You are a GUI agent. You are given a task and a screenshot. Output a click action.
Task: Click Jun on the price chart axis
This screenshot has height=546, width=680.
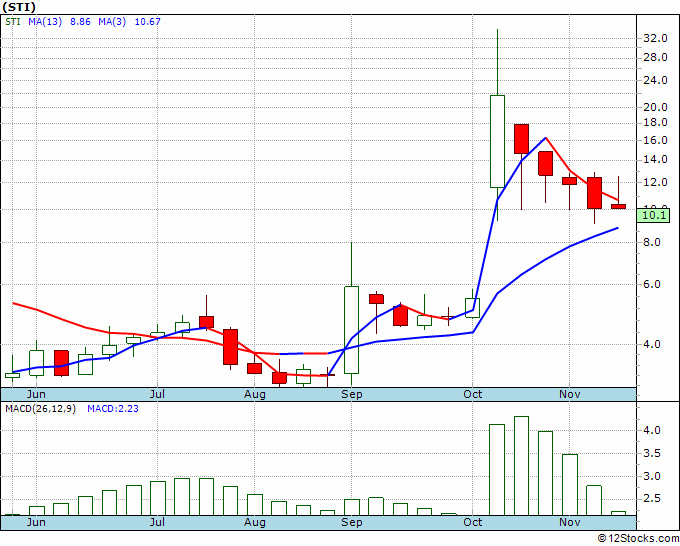click(36, 394)
